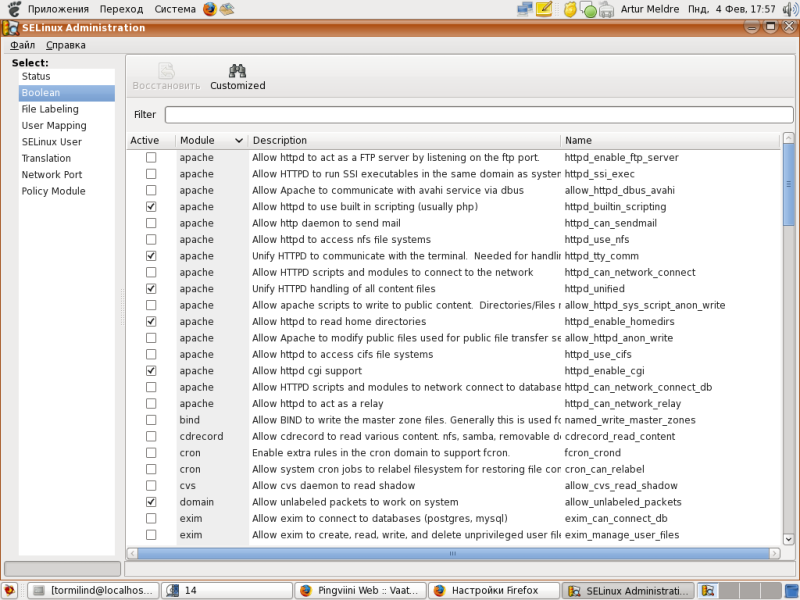This screenshot has width=800, height=600.
Task: Open the Network Port section
Action: (67, 174)
